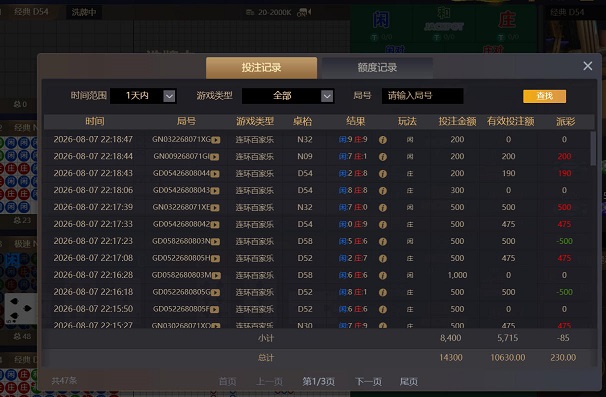Viewport: 606px width, 397px height.
Task: Click table N09 in 22:18:44 row
Action: pos(305,156)
